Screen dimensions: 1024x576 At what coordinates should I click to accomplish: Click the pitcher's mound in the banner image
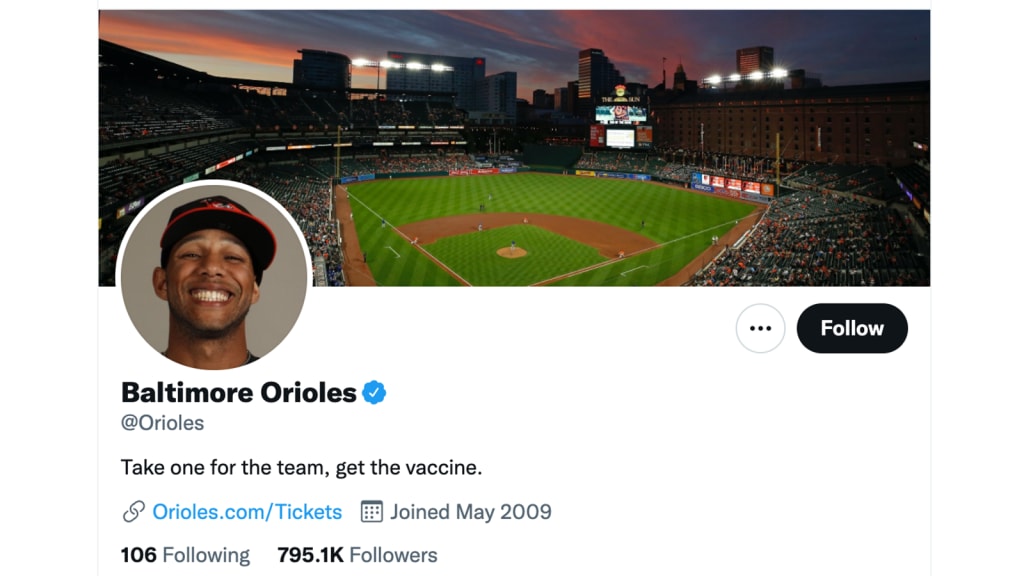tap(511, 252)
